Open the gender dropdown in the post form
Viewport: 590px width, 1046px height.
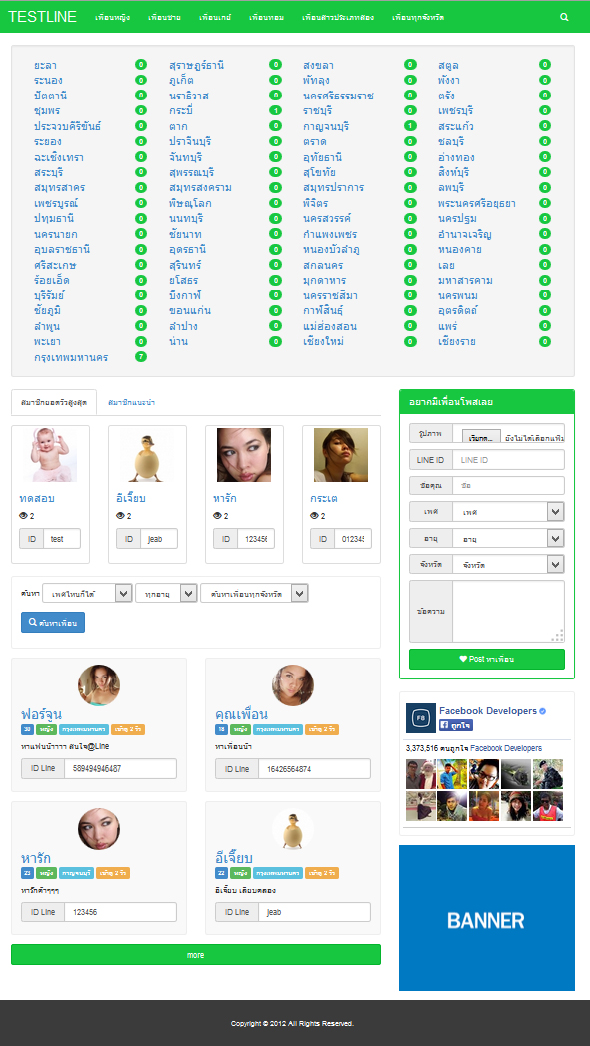(x=508, y=512)
